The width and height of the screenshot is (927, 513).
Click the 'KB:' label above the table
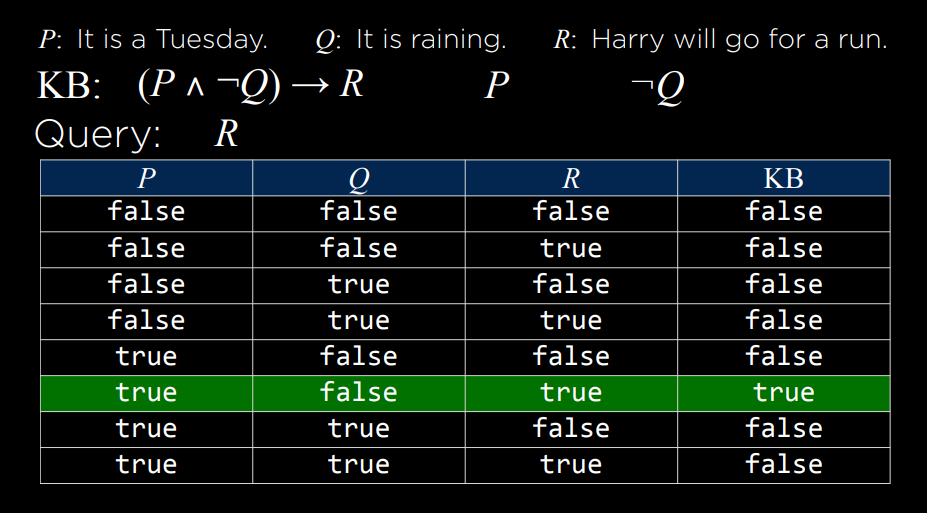pos(69,87)
